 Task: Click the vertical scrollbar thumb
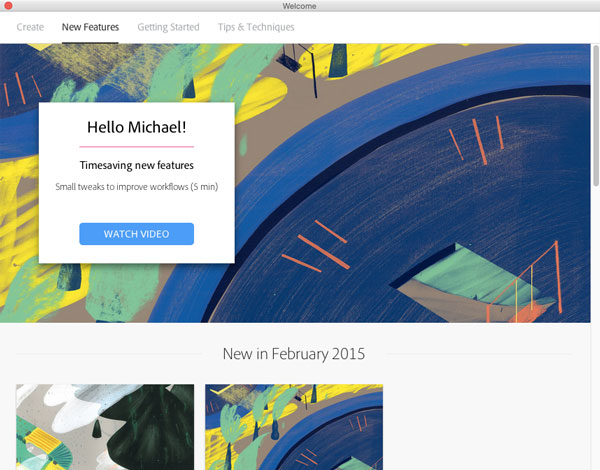tap(596, 116)
